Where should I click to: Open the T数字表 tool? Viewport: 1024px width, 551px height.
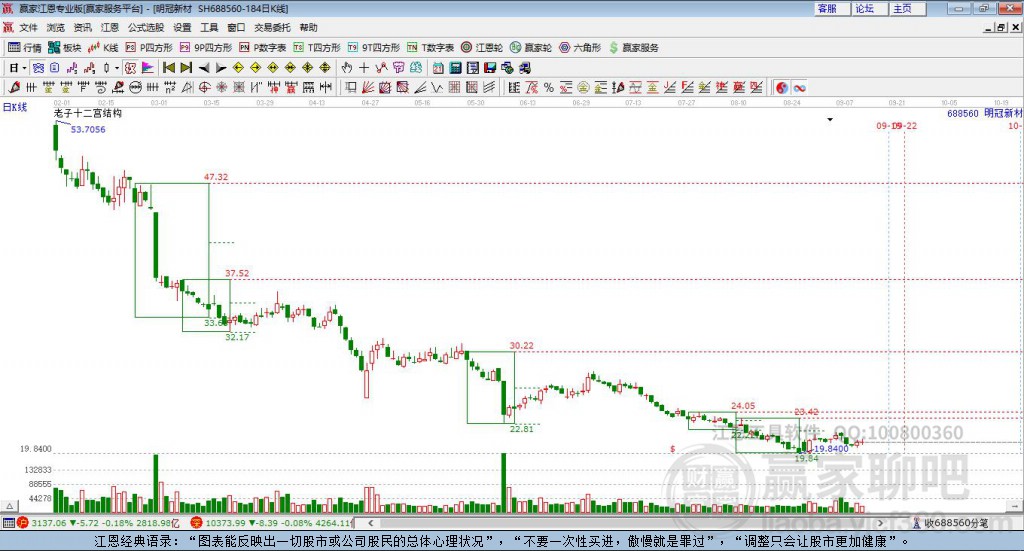point(430,48)
